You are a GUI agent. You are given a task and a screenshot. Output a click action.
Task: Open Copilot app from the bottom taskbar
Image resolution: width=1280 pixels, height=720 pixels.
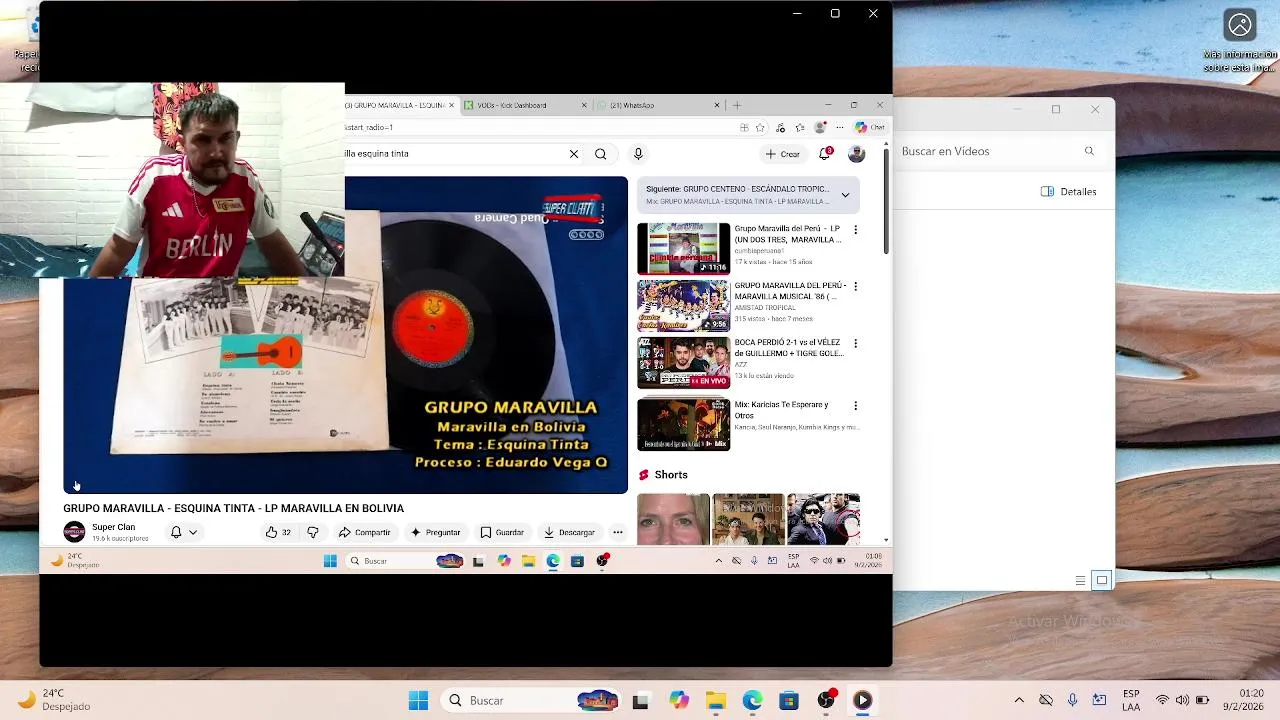pos(679,701)
